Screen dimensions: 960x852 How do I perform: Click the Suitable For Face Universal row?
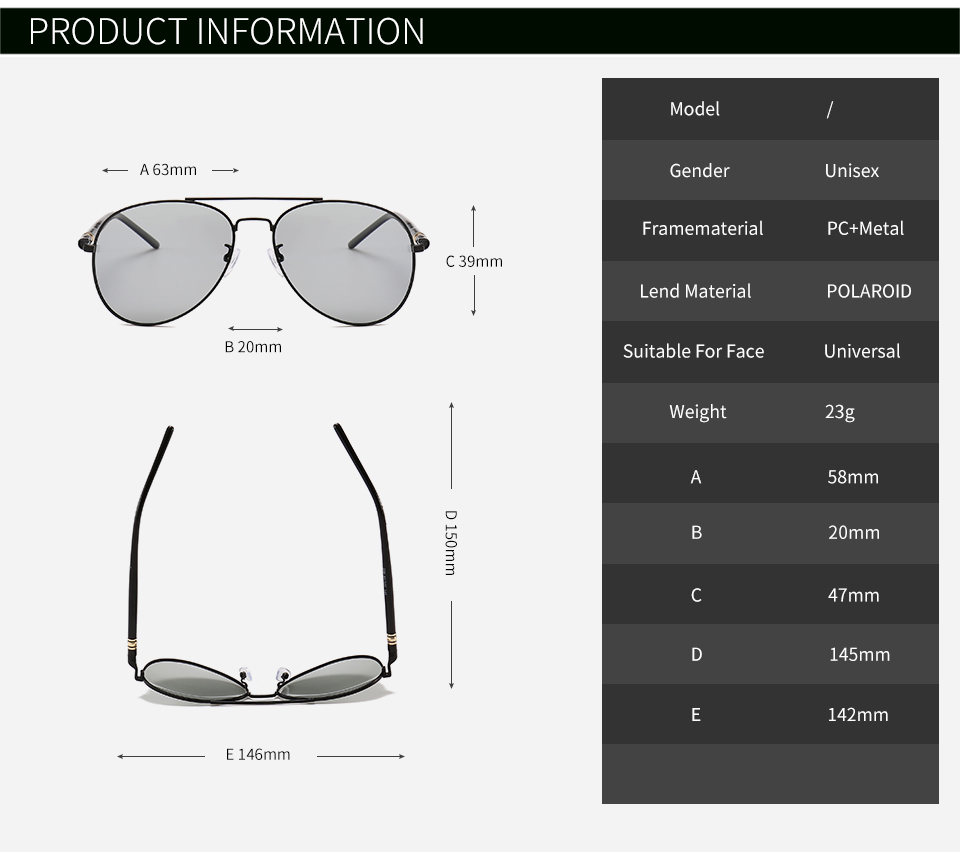770,351
